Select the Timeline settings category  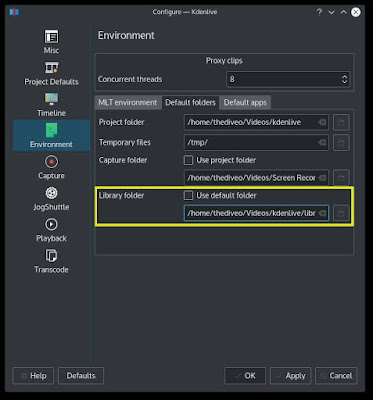pyautogui.click(x=51, y=105)
